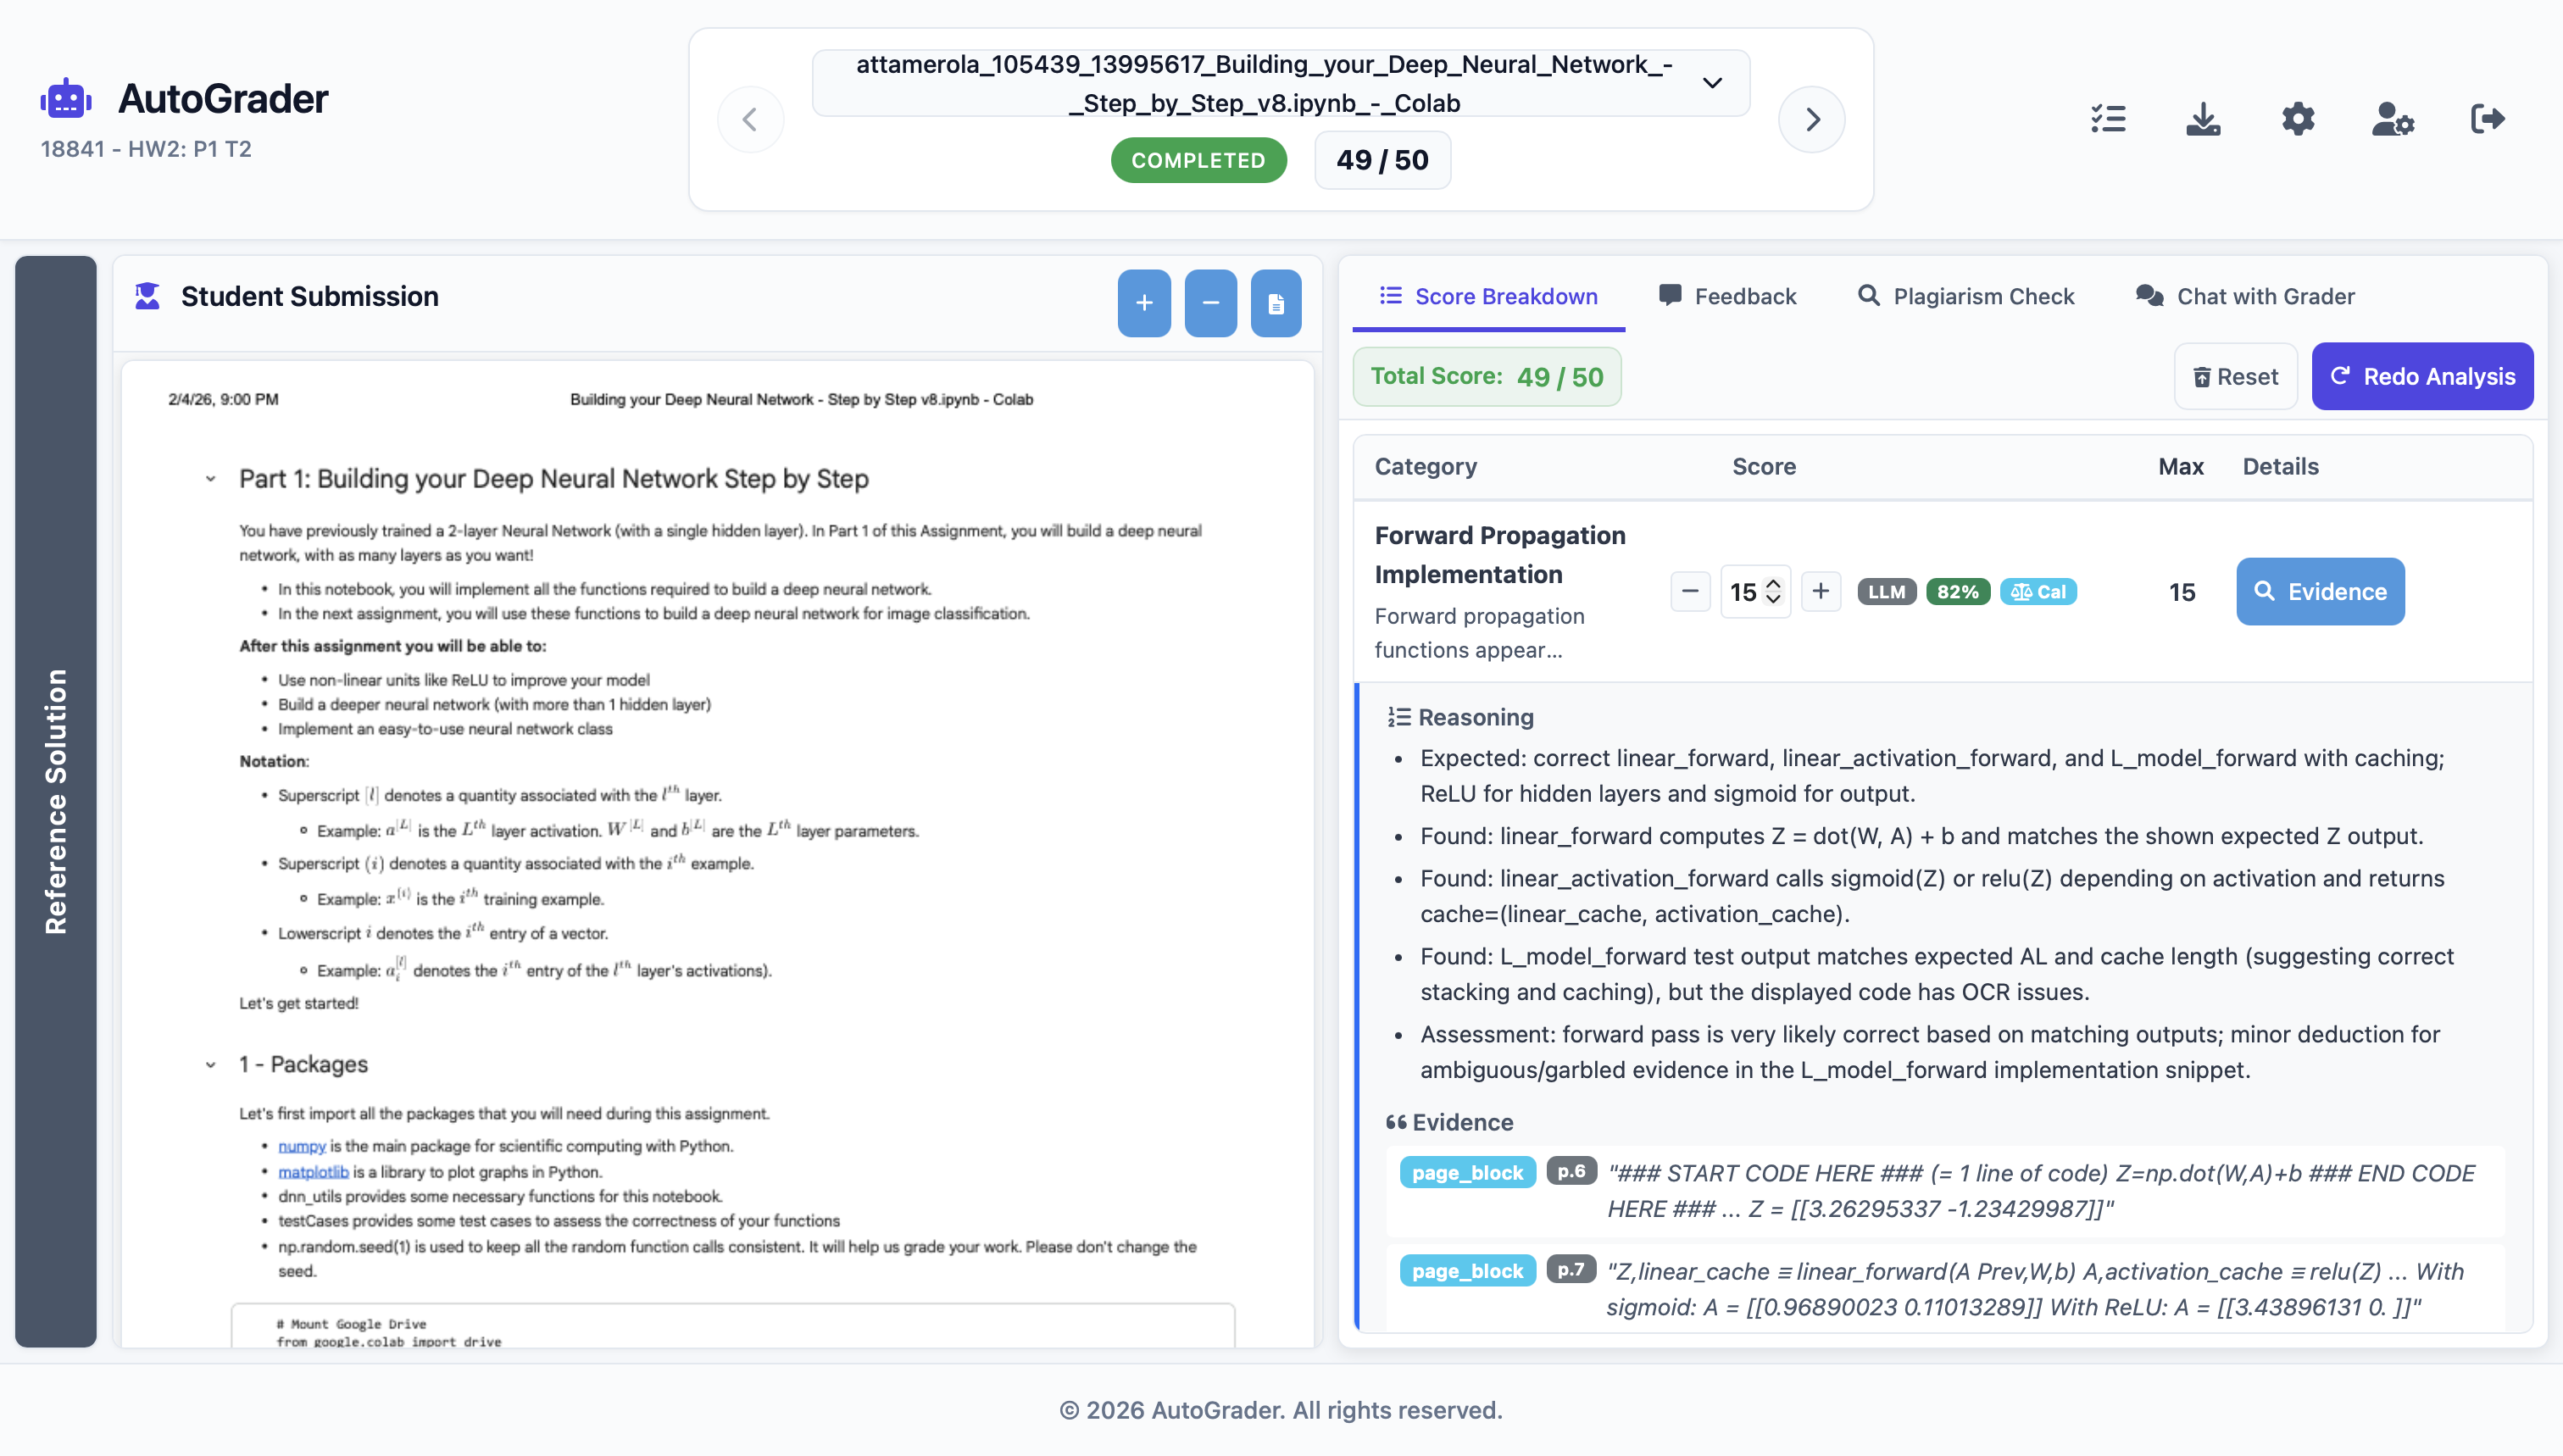Open settings gear icon
This screenshot has height=1456, width=2563.
(2298, 119)
